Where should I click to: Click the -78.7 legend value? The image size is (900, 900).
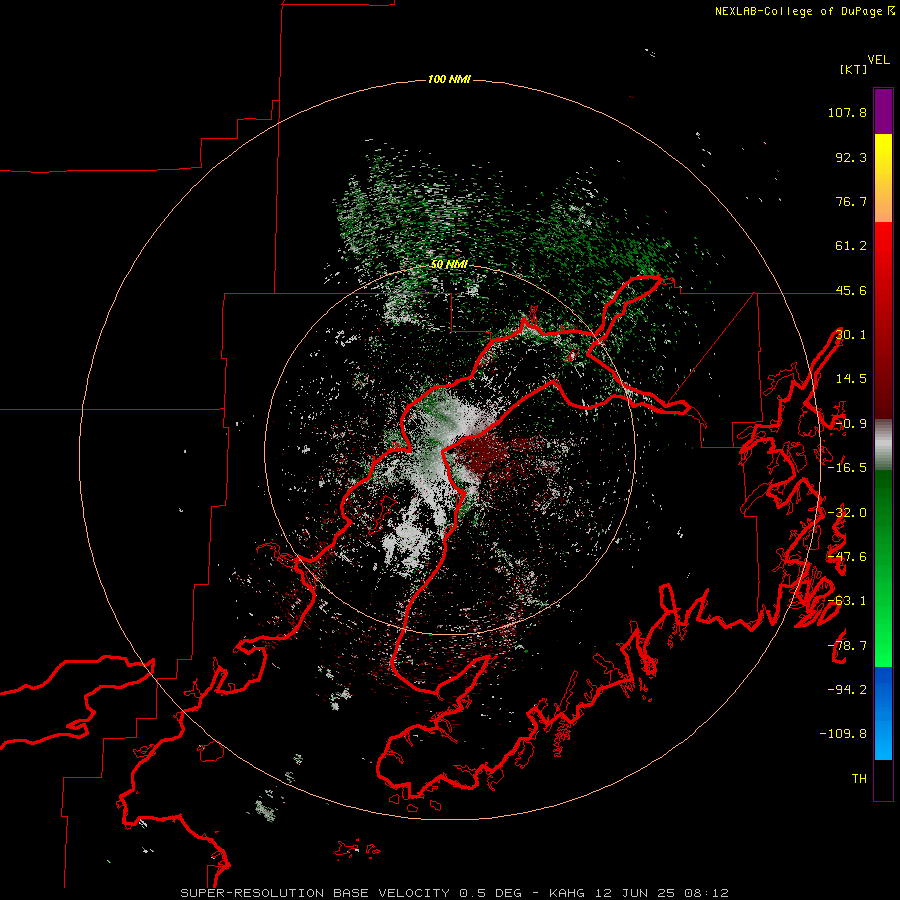pos(847,646)
